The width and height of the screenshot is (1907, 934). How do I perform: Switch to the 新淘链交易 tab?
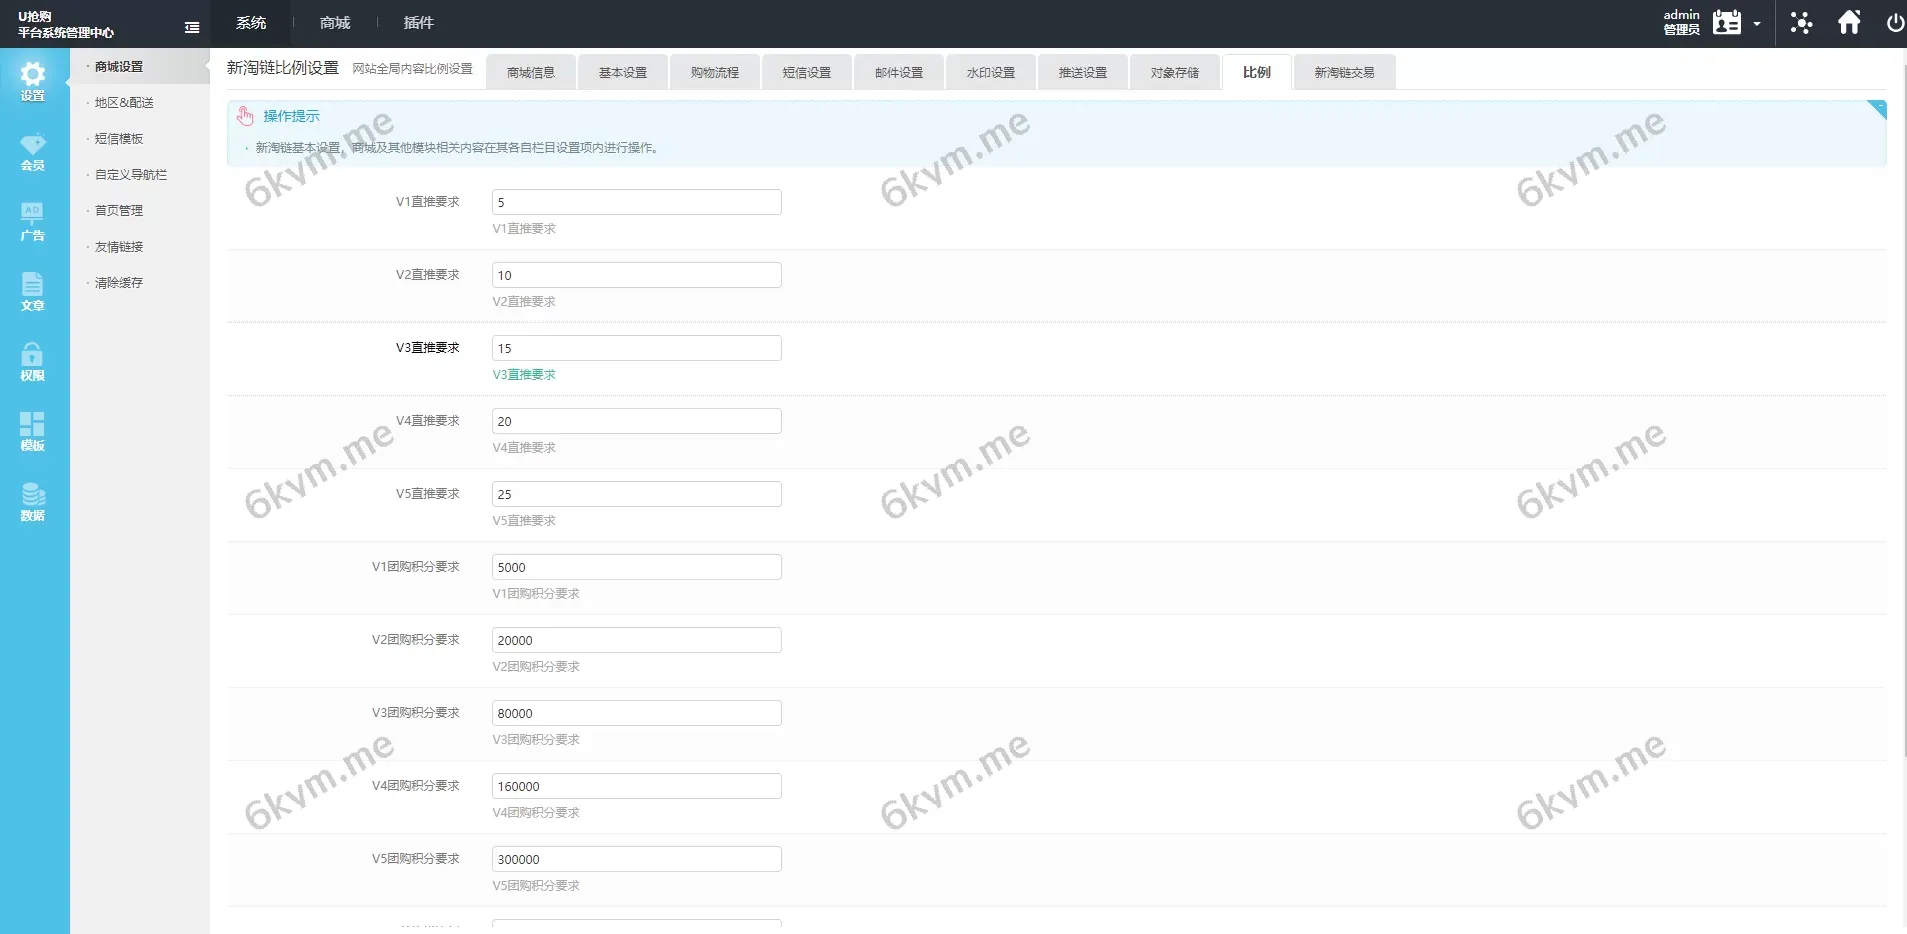(1343, 73)
